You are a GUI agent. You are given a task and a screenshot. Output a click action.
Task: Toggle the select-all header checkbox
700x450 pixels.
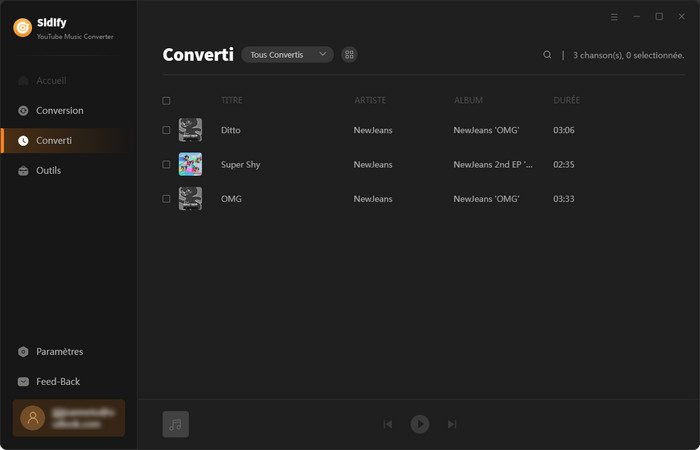(166, 101)
